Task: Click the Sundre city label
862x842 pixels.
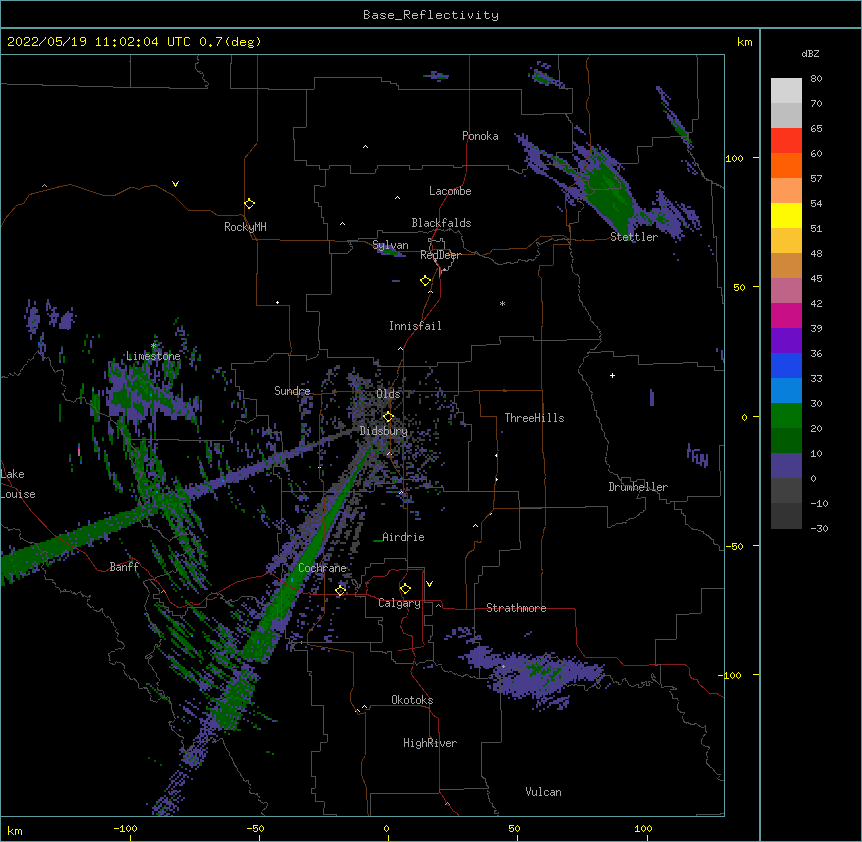Action: click(292, 391)
